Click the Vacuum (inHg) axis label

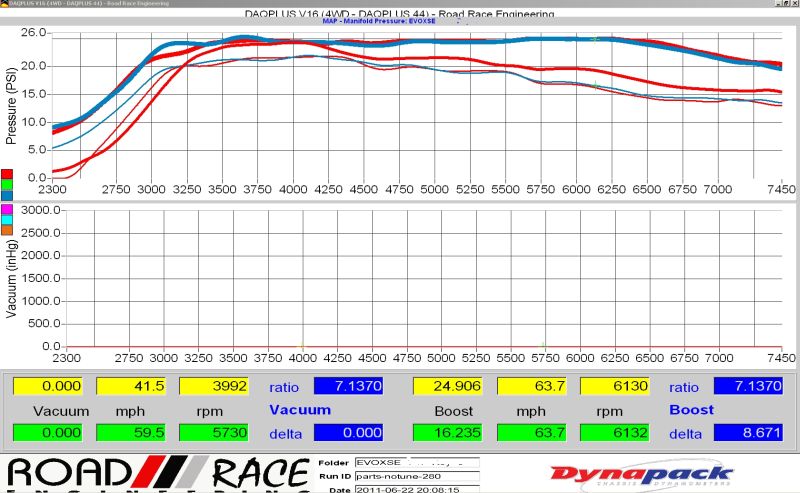[x=11, y=278]
